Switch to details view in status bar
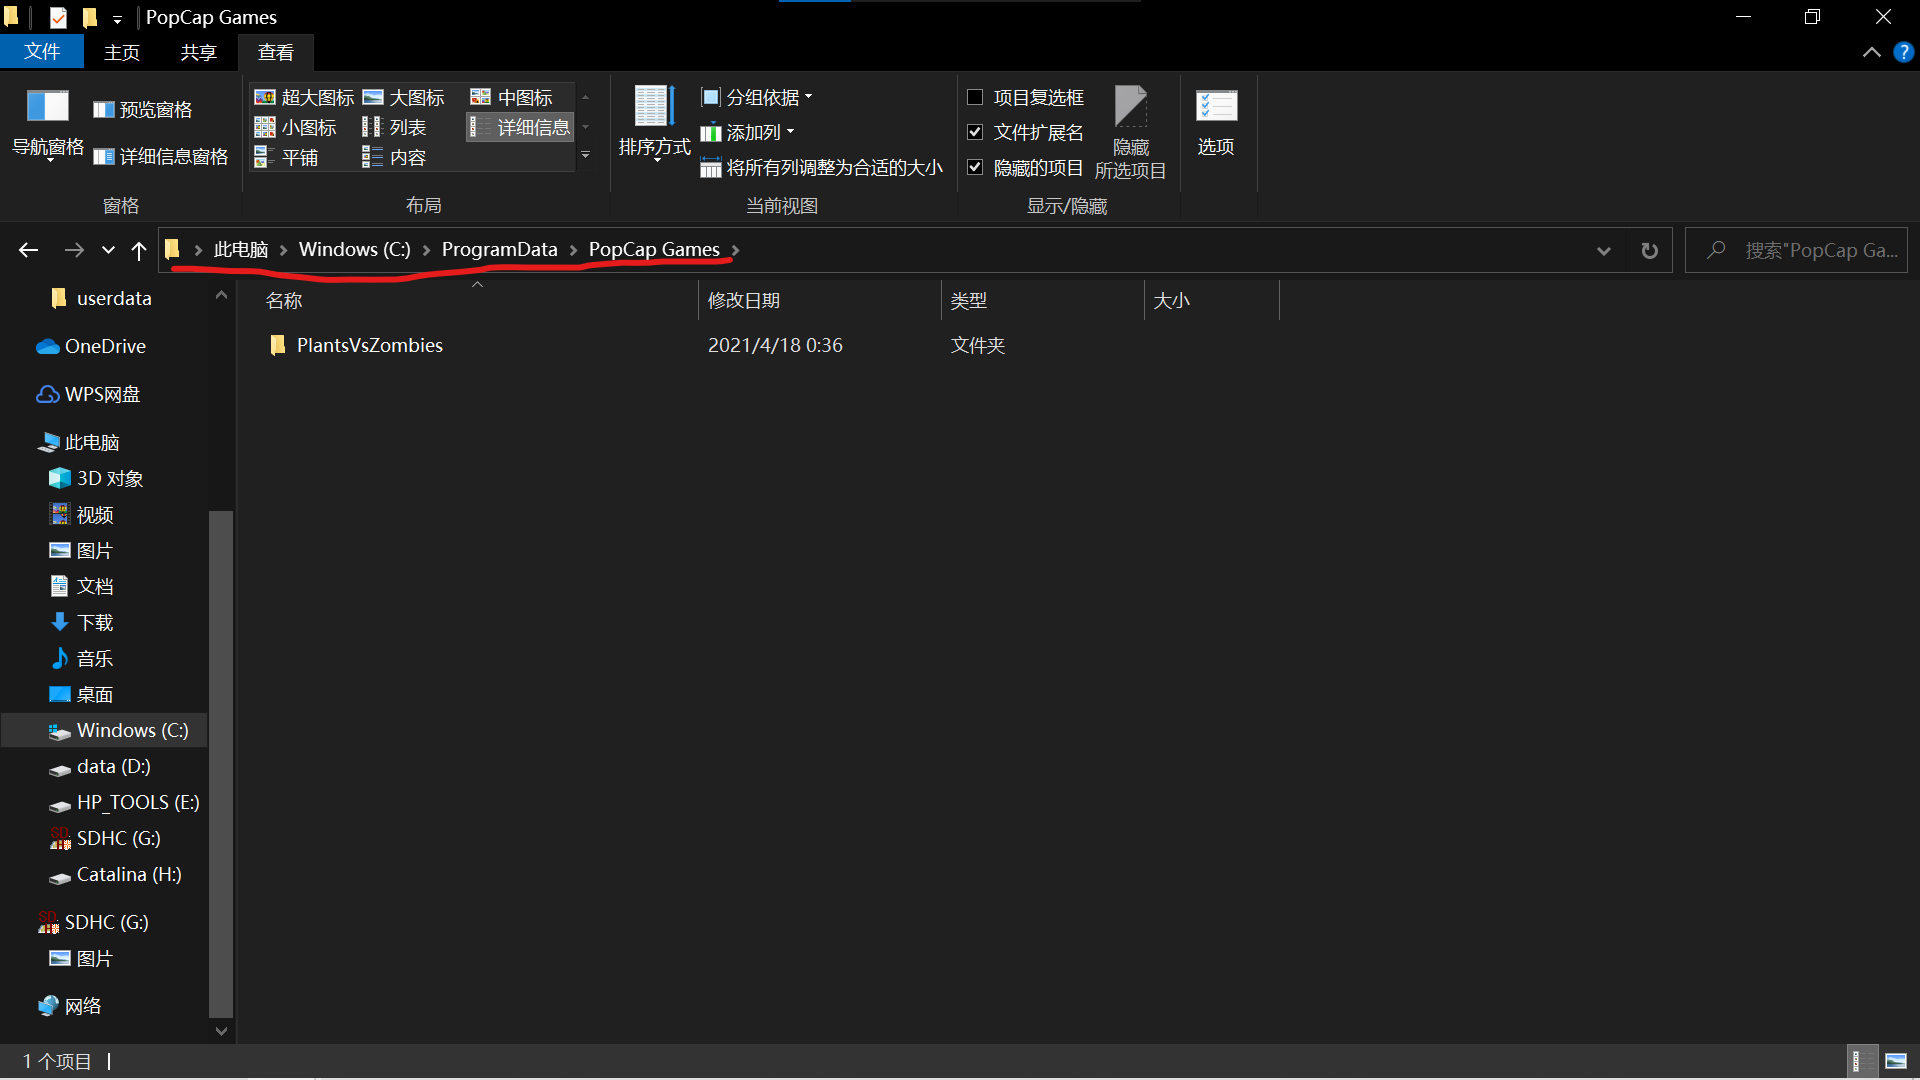1920x1080 pixels. tap(1862, 1061)
